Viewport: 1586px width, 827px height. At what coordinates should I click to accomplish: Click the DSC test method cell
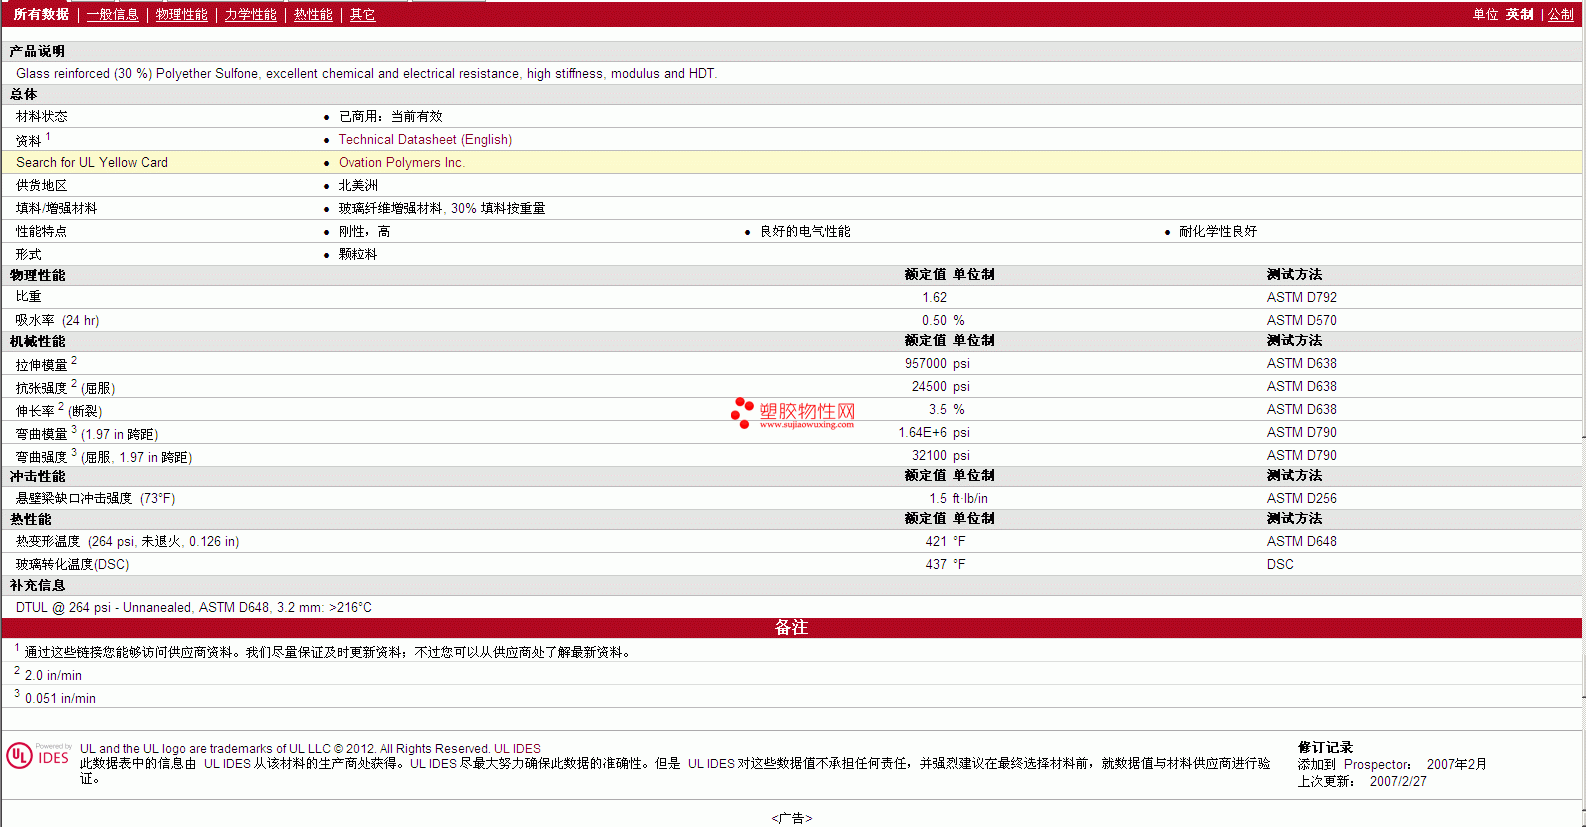1280,565
